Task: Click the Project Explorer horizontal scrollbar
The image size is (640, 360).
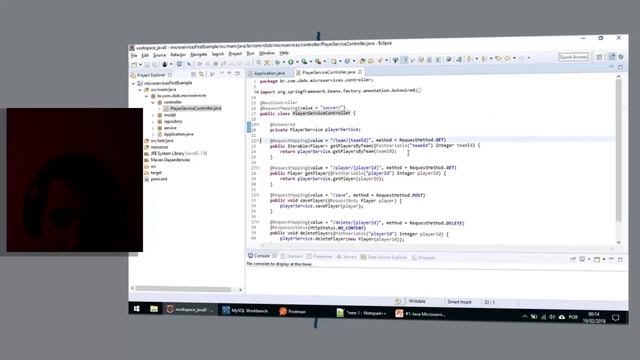Action: [x=183, y=289]
